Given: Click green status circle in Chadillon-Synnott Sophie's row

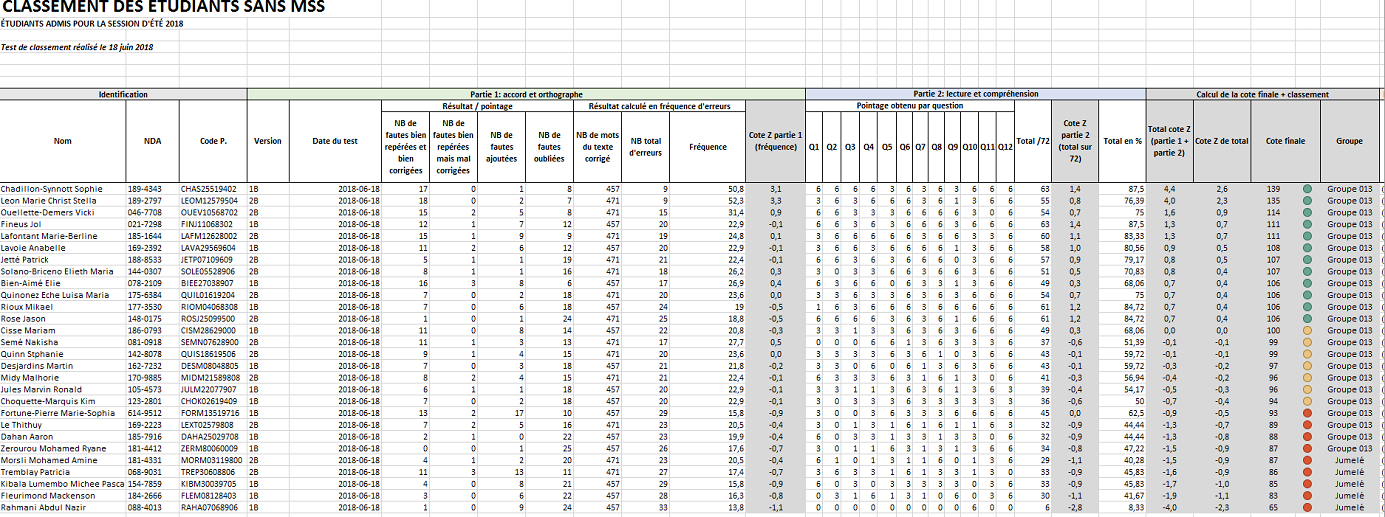Looking at the screenshot, I should (1306, 188).
